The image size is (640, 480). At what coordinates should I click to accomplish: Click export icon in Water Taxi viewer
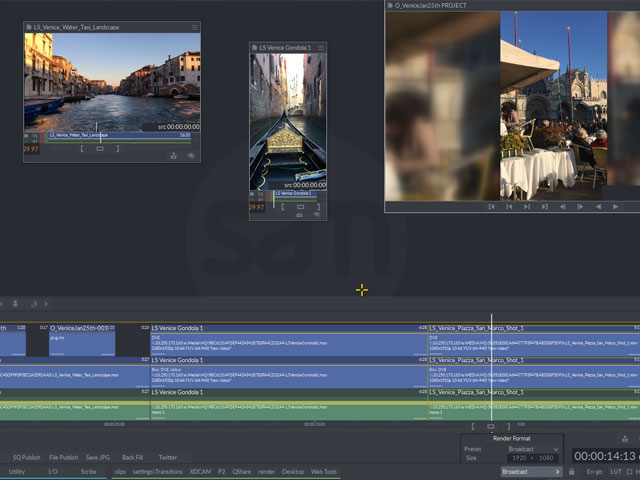[x=173, y=156]
